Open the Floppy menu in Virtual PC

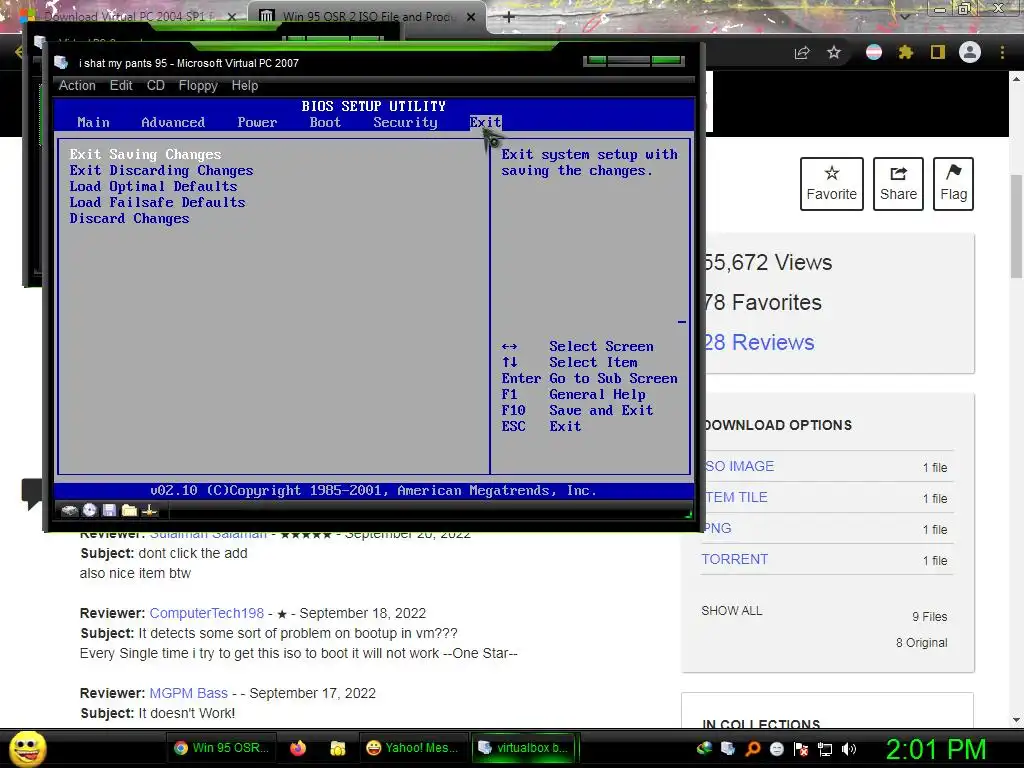(x=198, y=86)
